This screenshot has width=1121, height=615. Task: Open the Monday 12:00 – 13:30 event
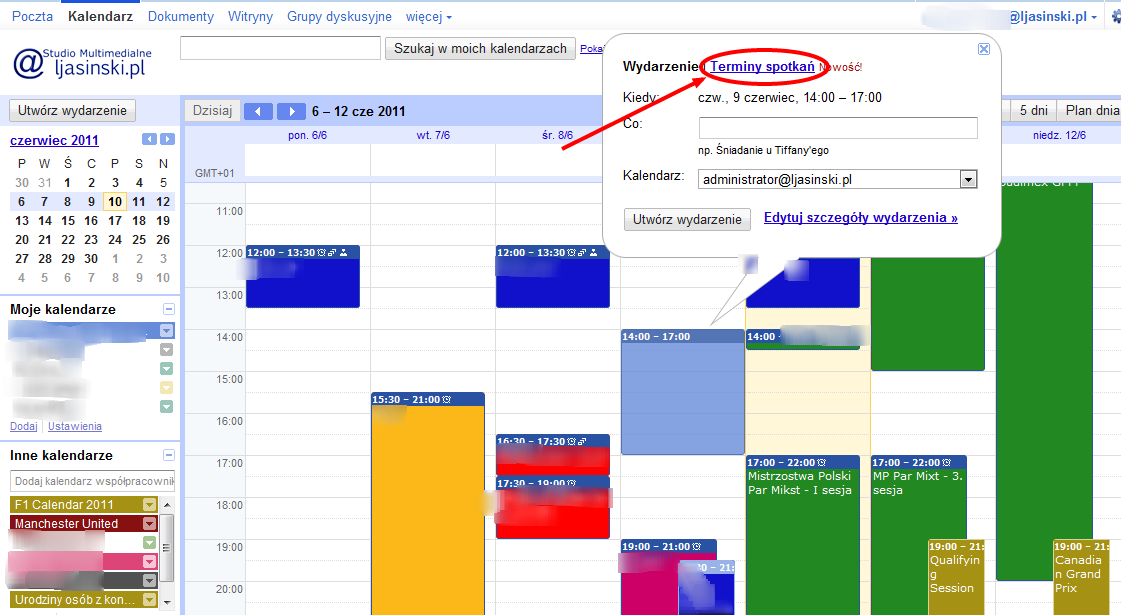(x=302, y=277)
